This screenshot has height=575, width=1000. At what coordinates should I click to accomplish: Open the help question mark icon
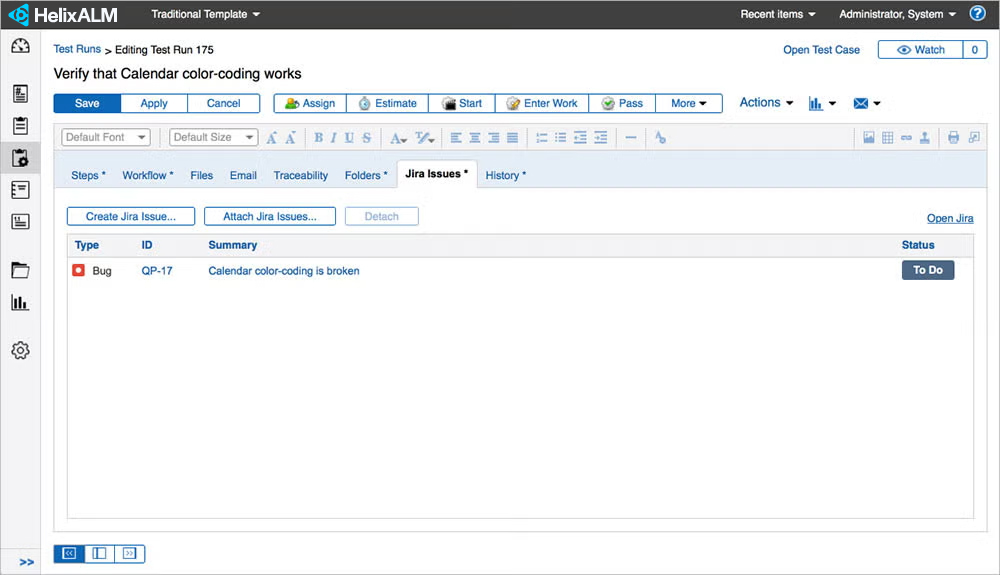(977, 13)
